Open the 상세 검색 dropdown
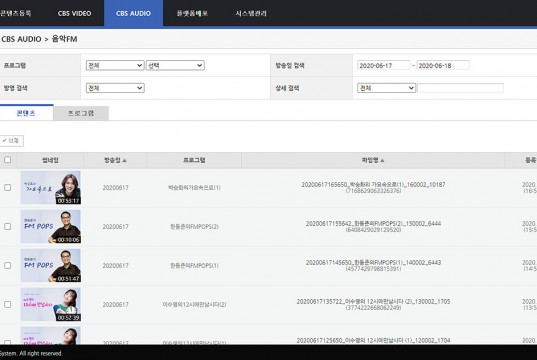This screenshot has height=360, width=537. pos(386,88)
